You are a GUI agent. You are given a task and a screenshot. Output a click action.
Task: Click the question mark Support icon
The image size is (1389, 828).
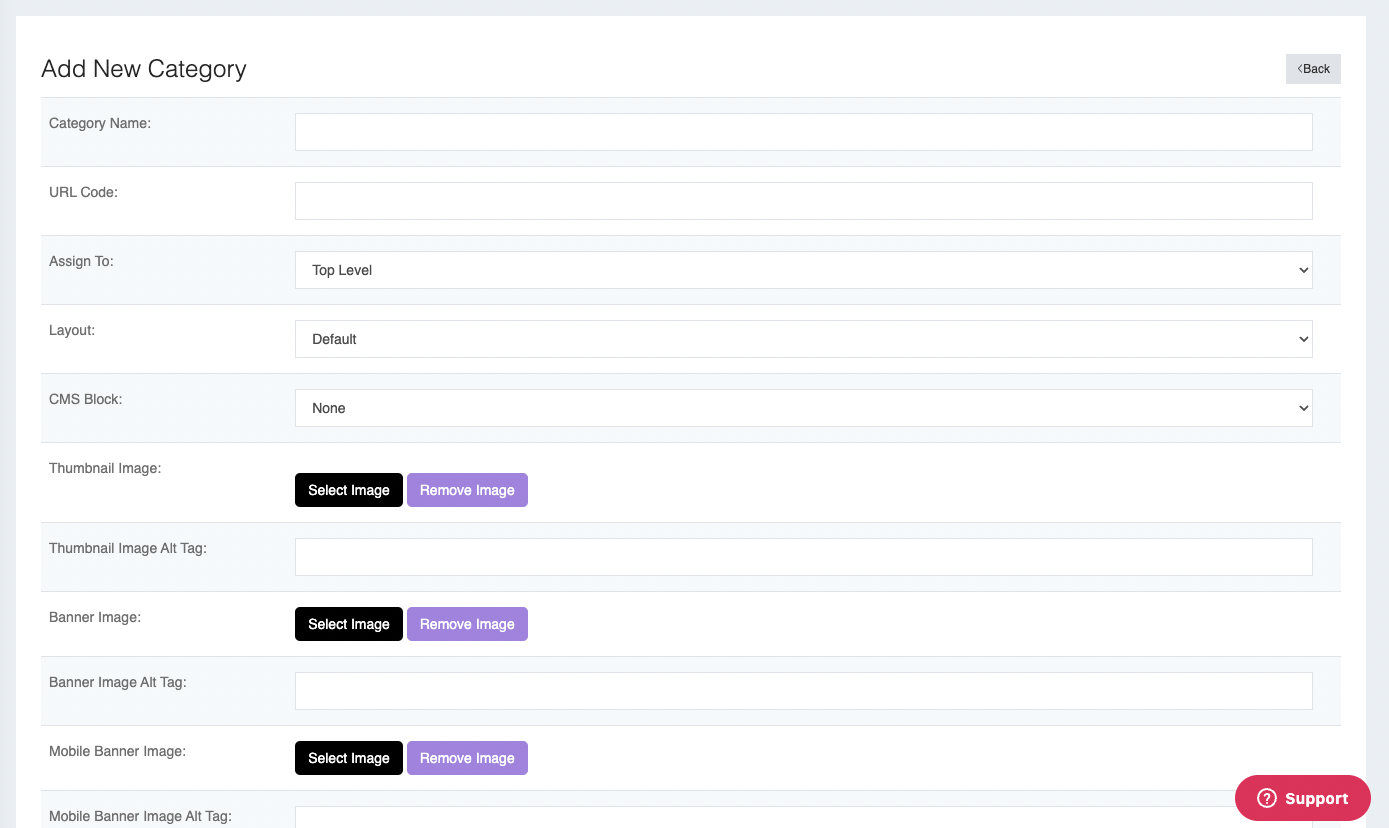[x=1267, y=798]
